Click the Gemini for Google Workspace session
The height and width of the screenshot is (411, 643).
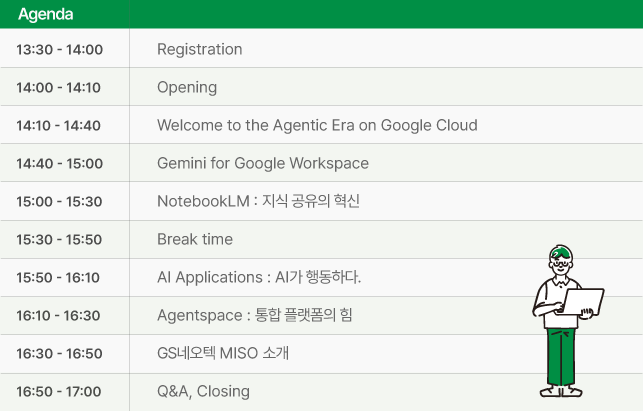263,163
